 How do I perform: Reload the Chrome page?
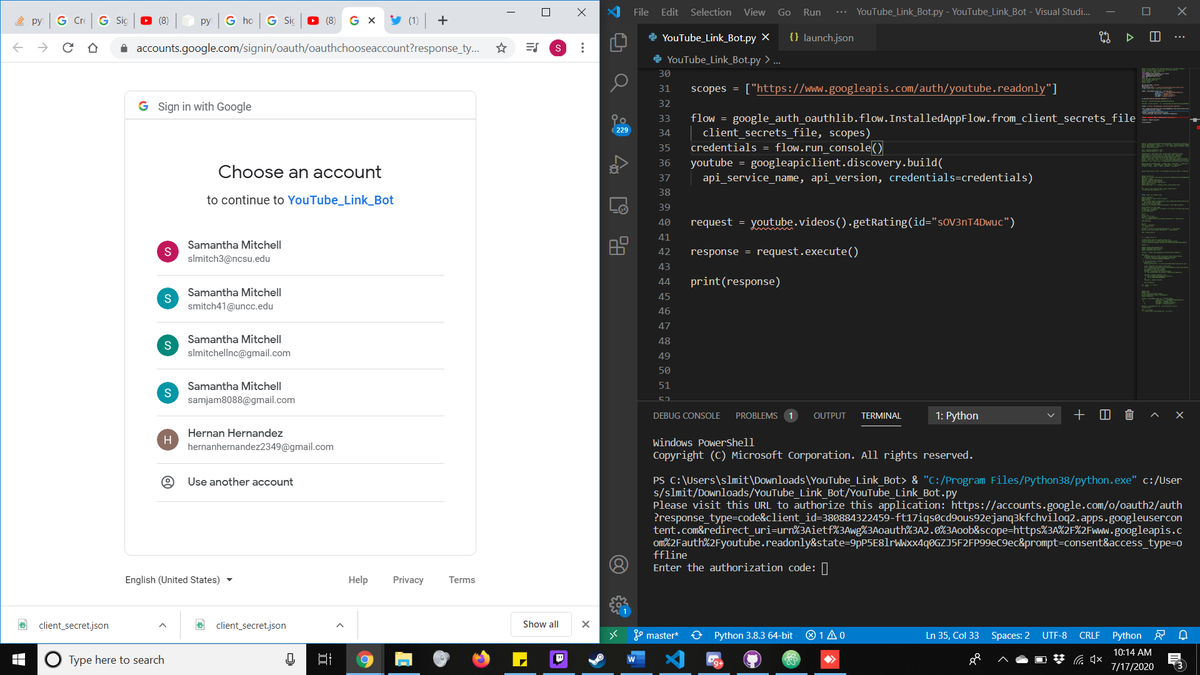point(67,48)
